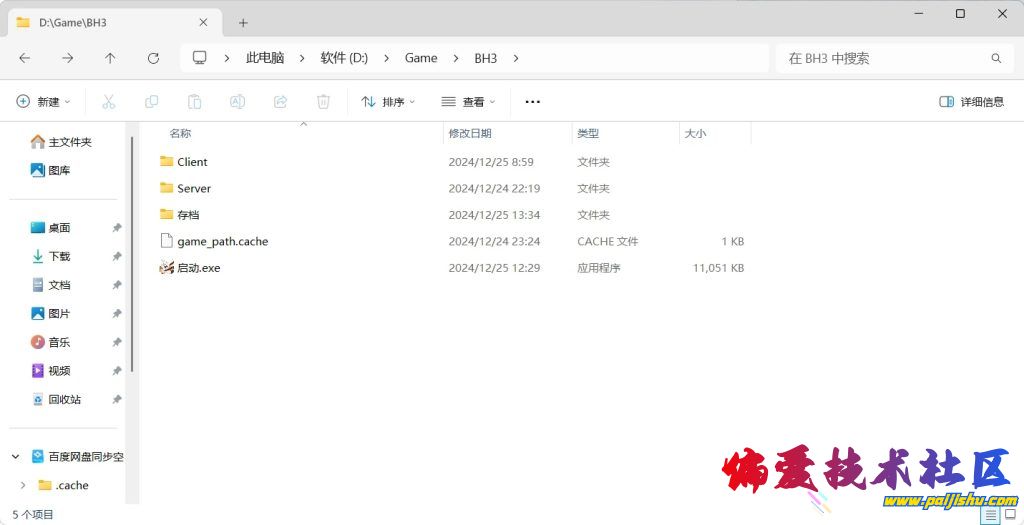
Task: Open the 查看 view dropdown
Action: (x=467, y=101)
